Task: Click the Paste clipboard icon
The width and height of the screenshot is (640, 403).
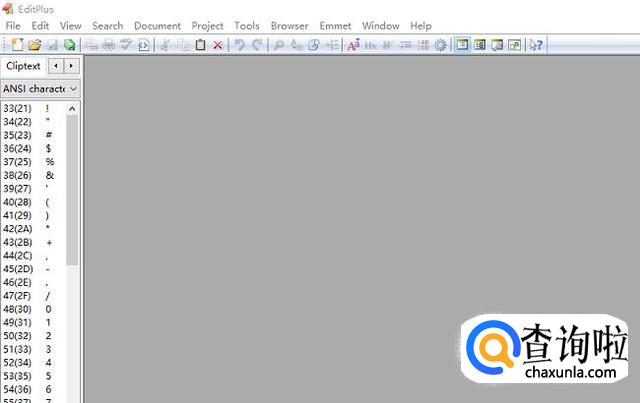Action: [201, 45]
